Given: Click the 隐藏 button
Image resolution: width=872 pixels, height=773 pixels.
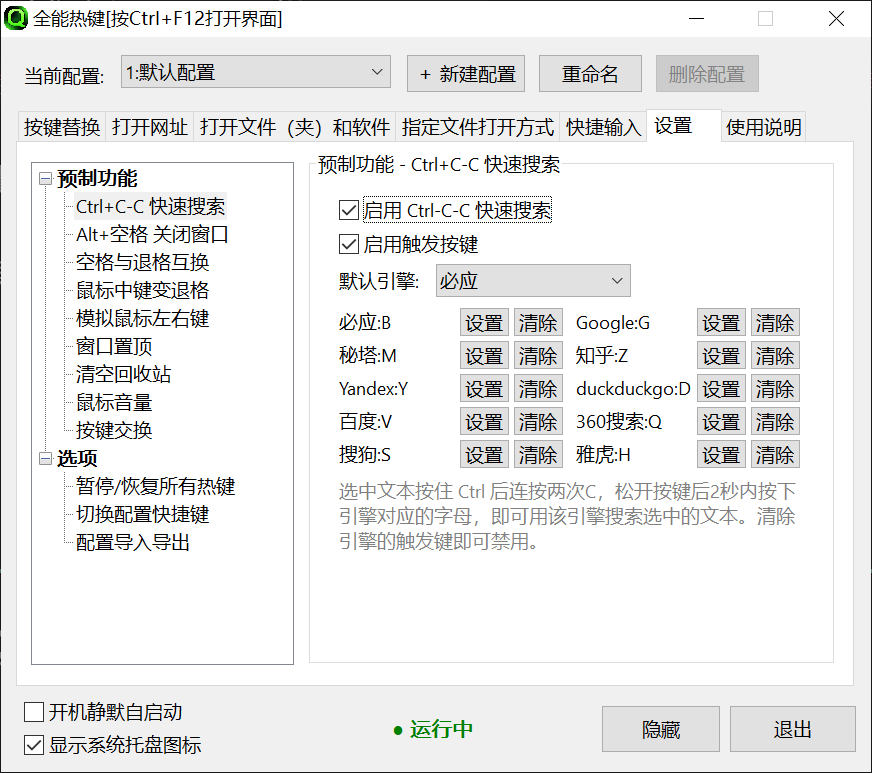Looking at the screenshot, I should [661, 729].
